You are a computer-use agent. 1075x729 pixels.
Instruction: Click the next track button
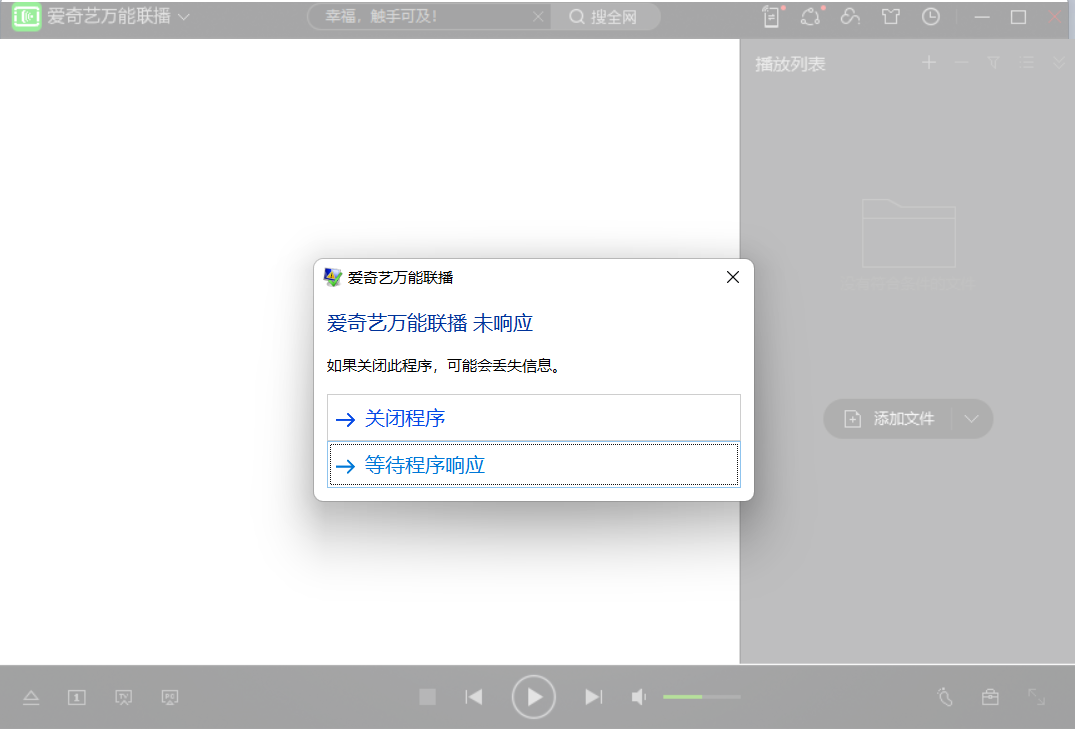(x=594, y=697)
